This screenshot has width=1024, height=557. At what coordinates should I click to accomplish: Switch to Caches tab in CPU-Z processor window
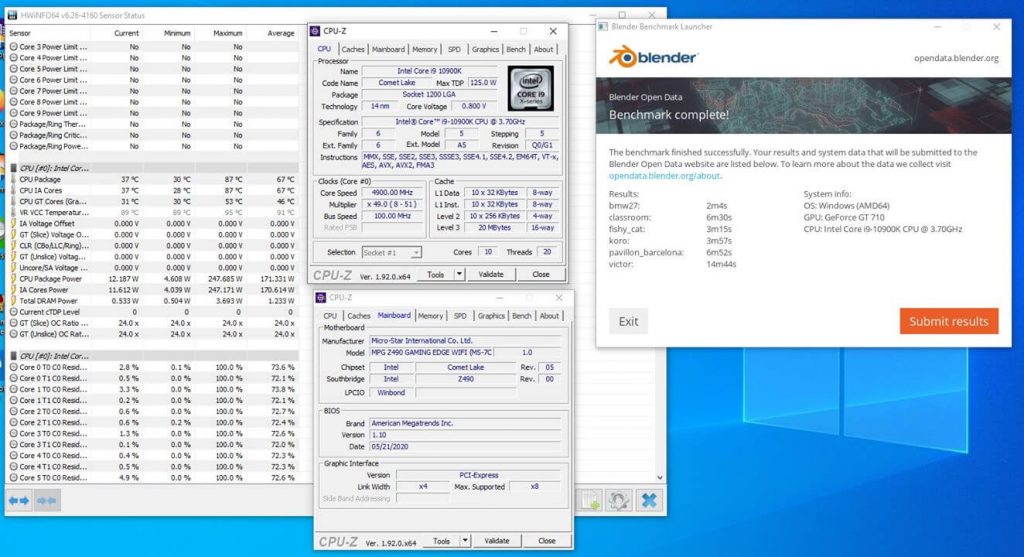click(x=353, y=49)
